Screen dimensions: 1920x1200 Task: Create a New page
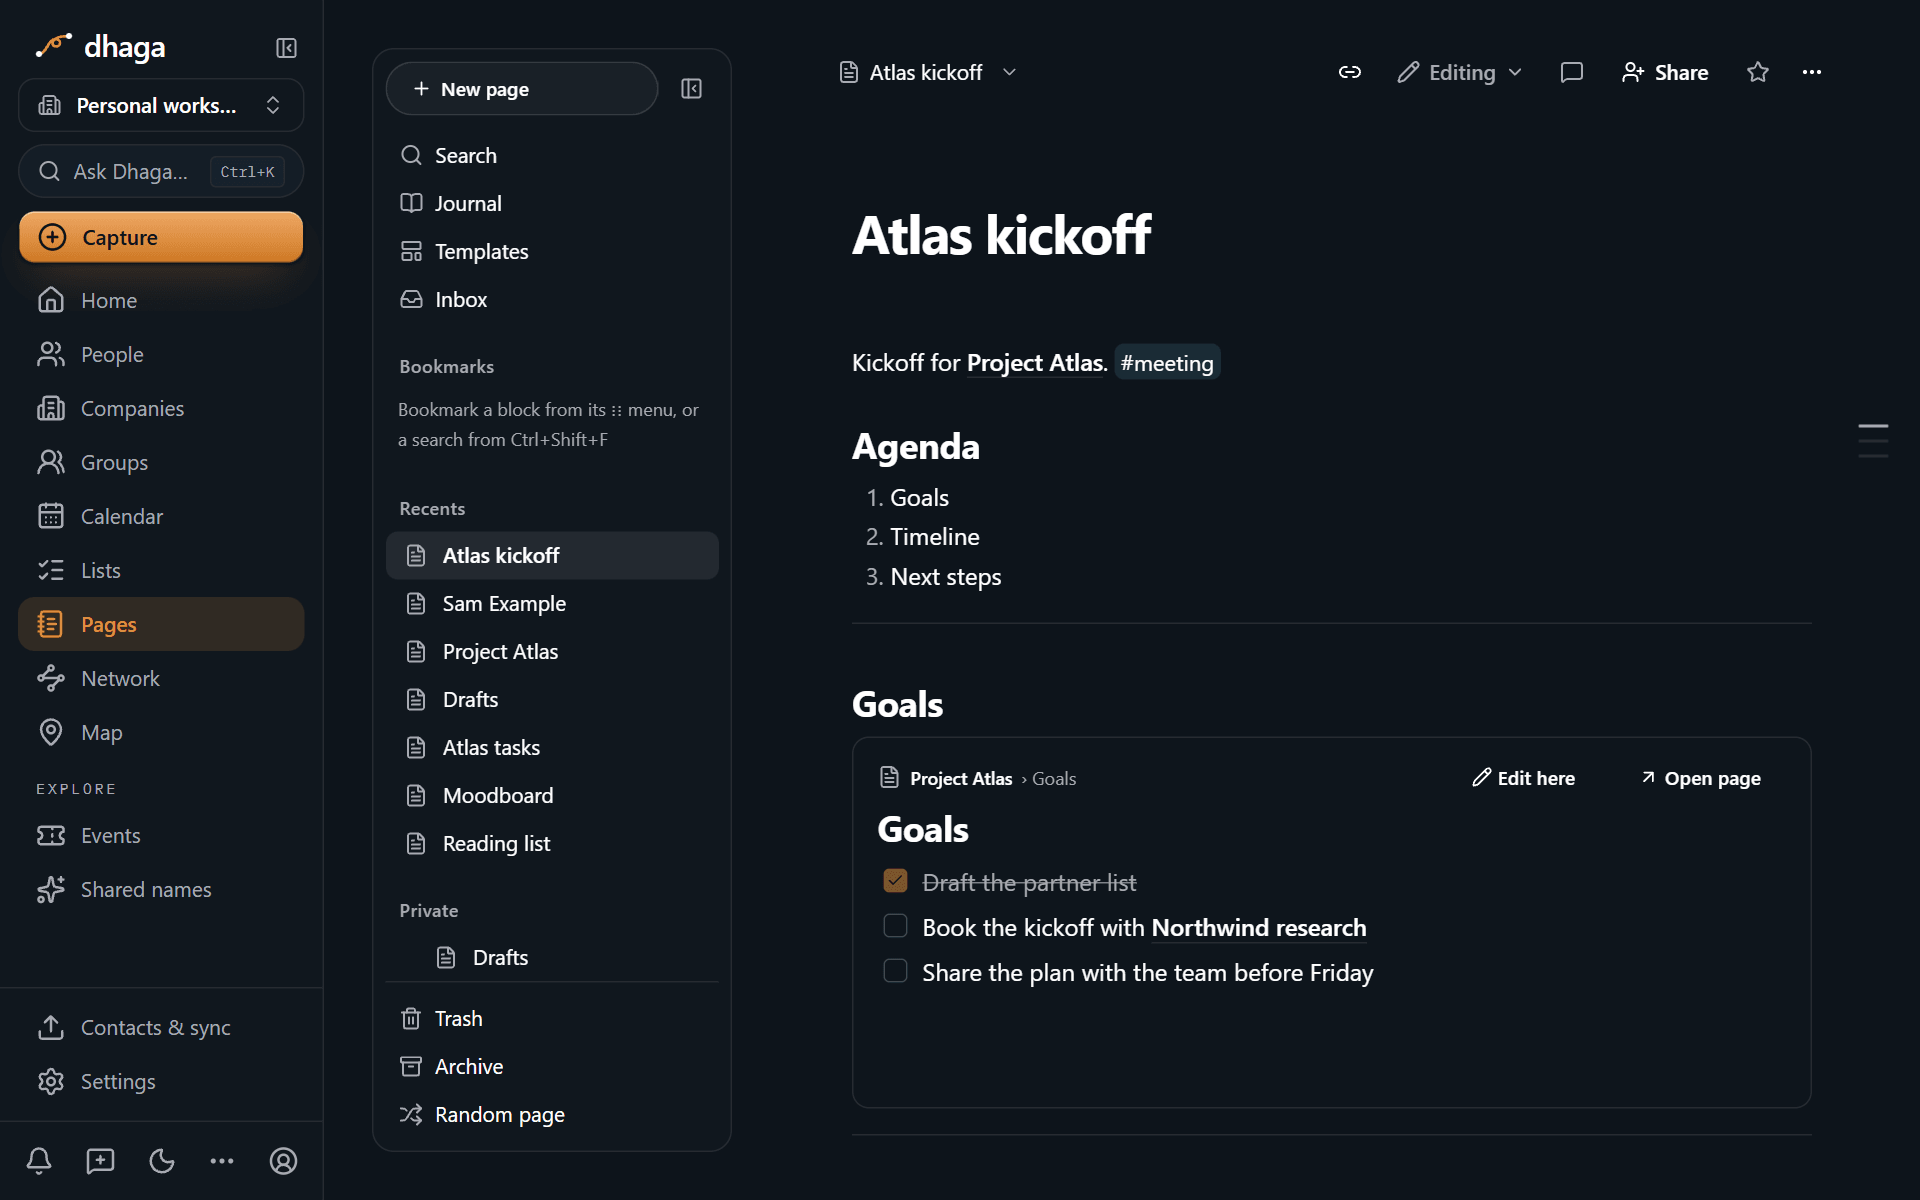click(x=522, y=89)
